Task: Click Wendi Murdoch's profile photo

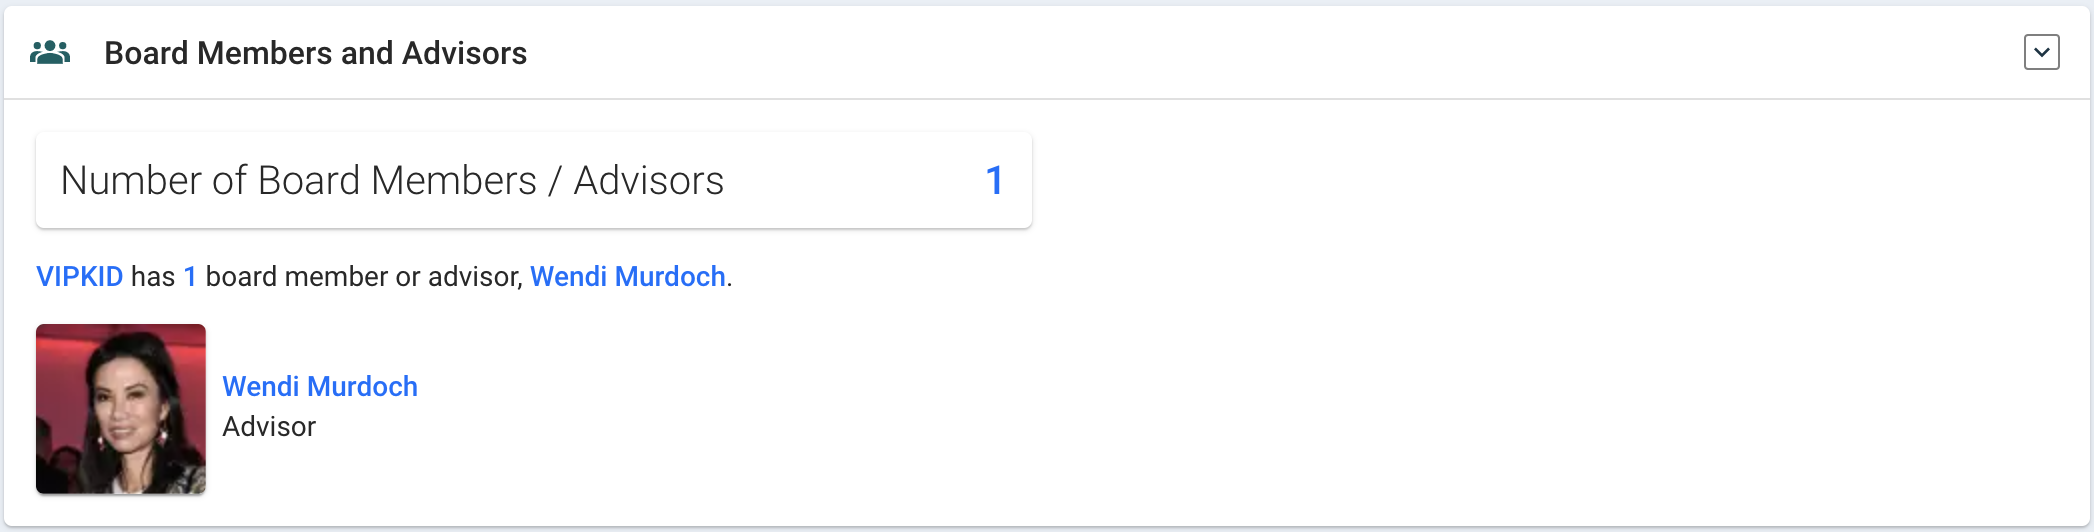Action: [x=121, y=409]
